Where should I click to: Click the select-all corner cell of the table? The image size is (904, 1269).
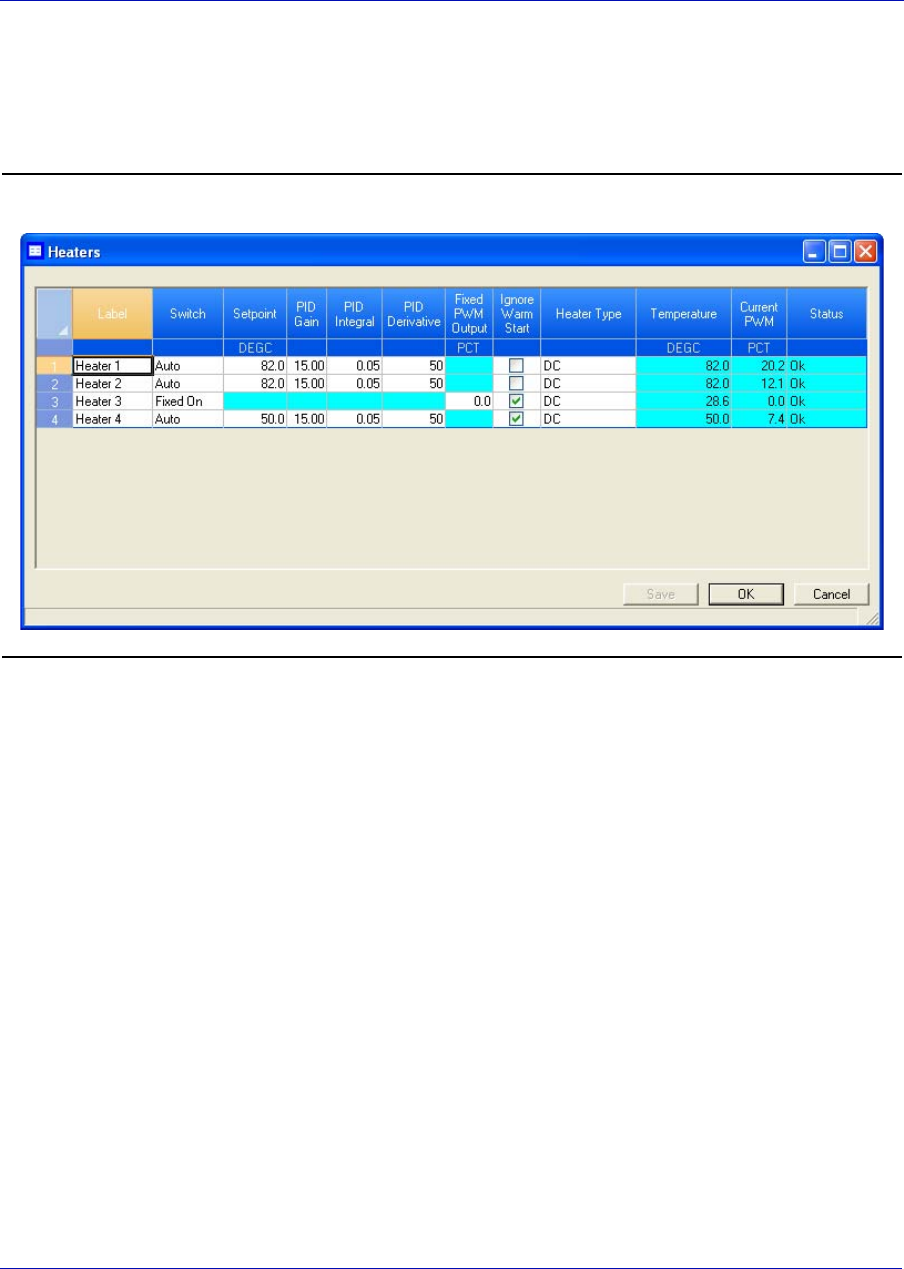pos(54,314)
